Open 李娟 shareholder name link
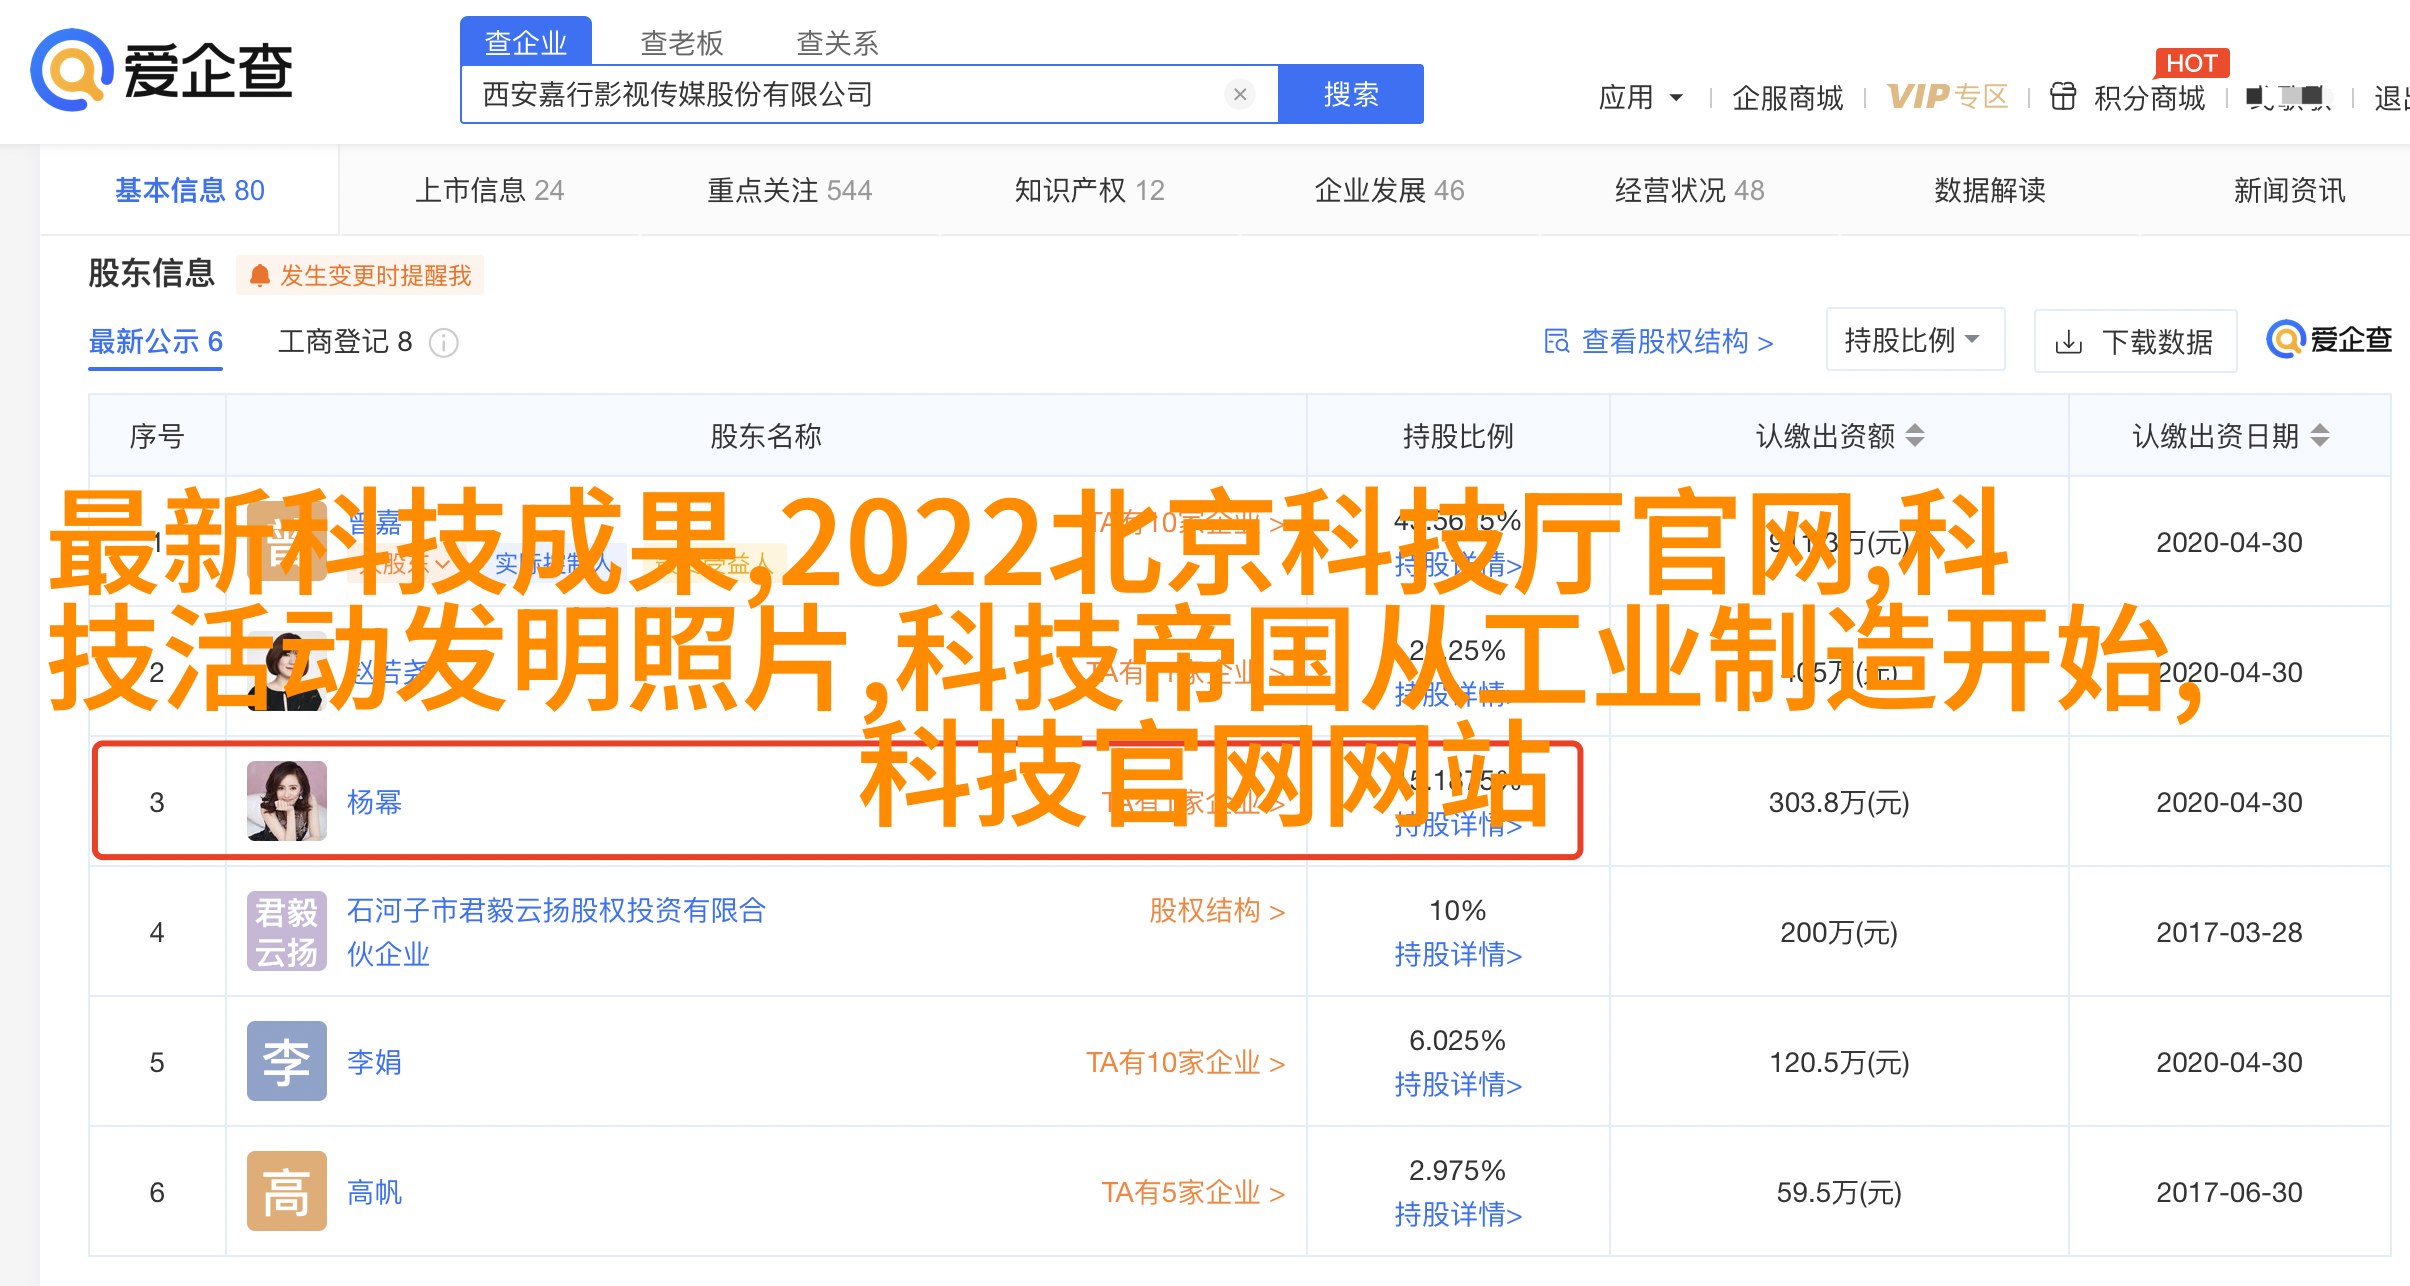The height and width of the screenshot is (1286, 2410). click(x=374, y=1062)
